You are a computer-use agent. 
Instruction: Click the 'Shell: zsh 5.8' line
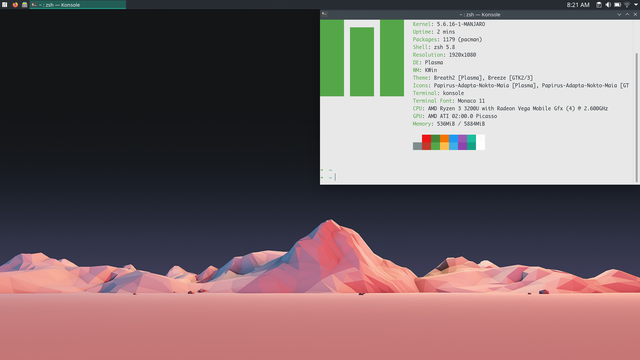click(x=434, y=47)
